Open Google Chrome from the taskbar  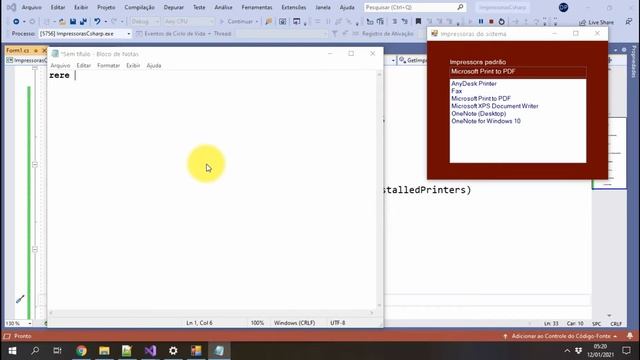click(81, 351)
